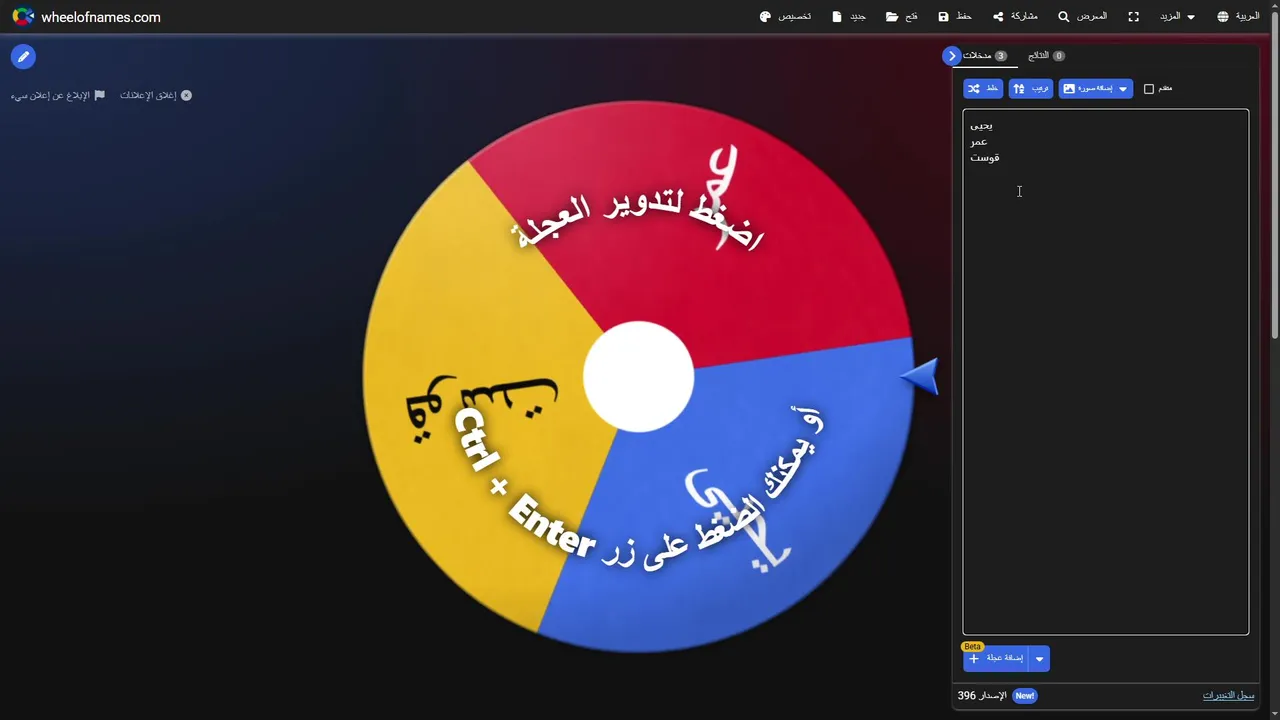Search the المعرض gallery

coord(1083,17)
